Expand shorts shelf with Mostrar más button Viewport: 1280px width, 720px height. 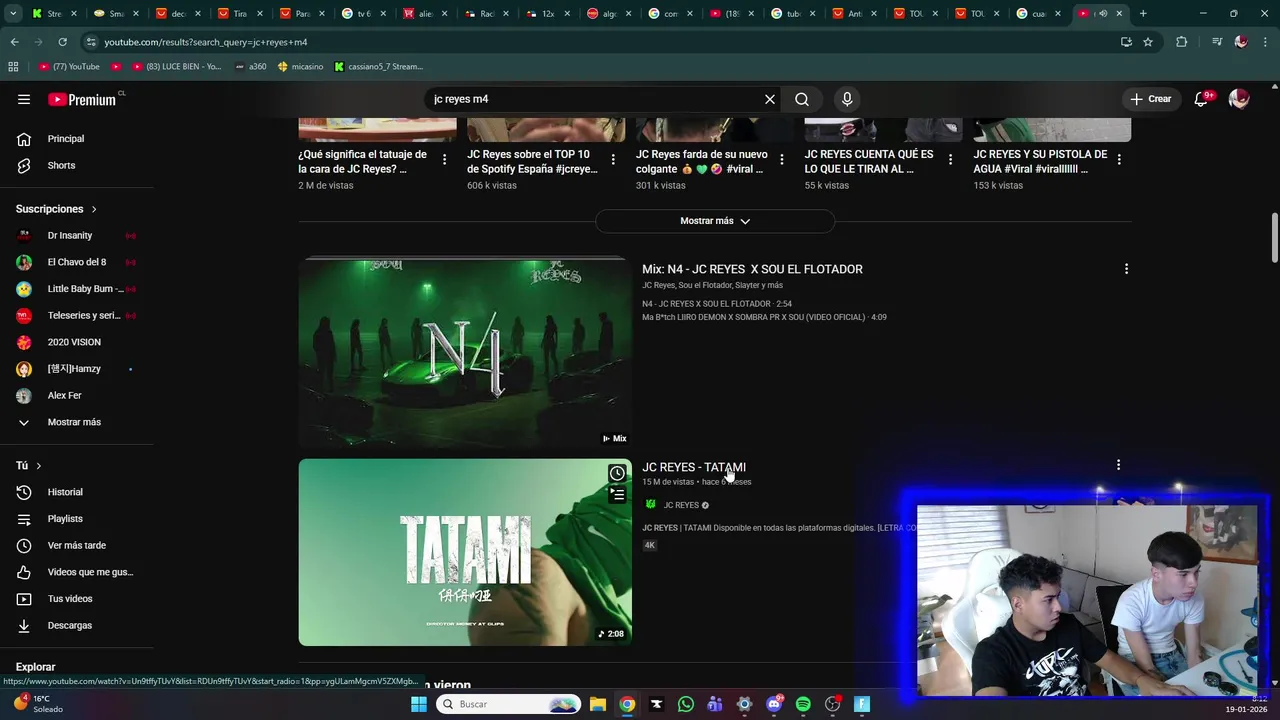[715, 221]
